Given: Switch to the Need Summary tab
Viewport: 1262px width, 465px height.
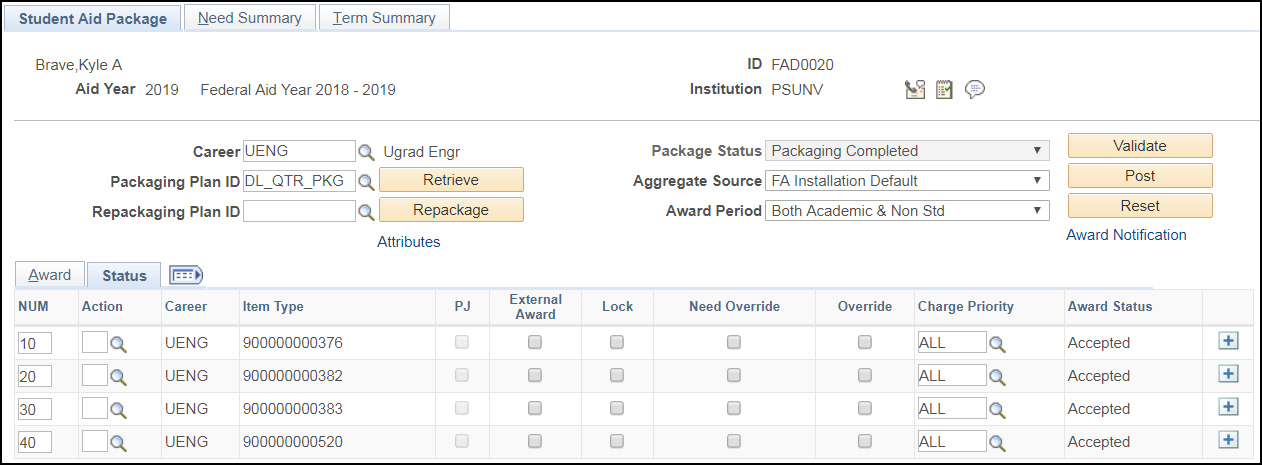Looking at the screenshot, I should [x=250, y=18].
